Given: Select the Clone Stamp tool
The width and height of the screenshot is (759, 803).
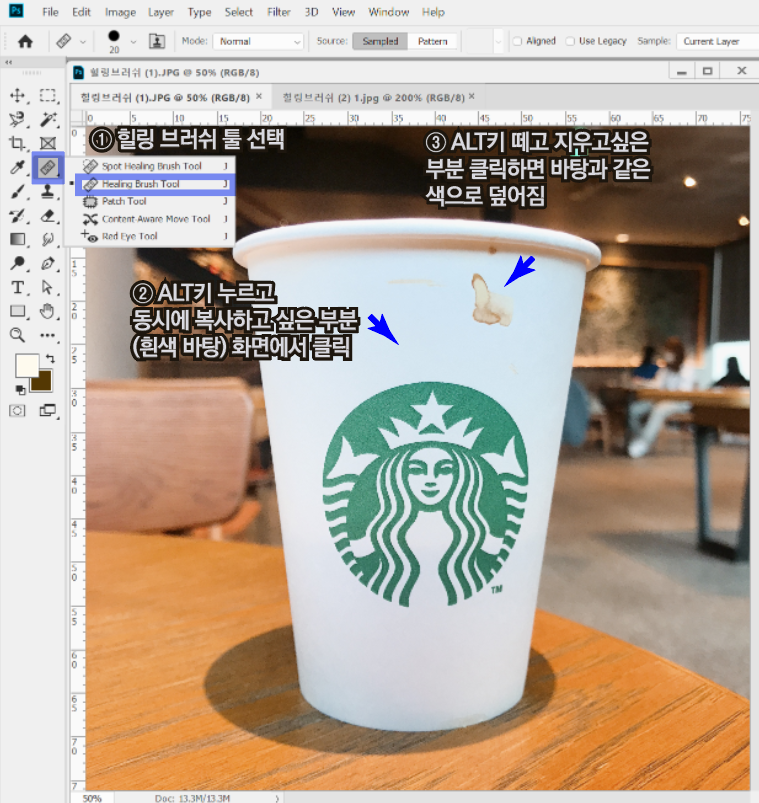Looking at the screenshot, I should (48, 192).
